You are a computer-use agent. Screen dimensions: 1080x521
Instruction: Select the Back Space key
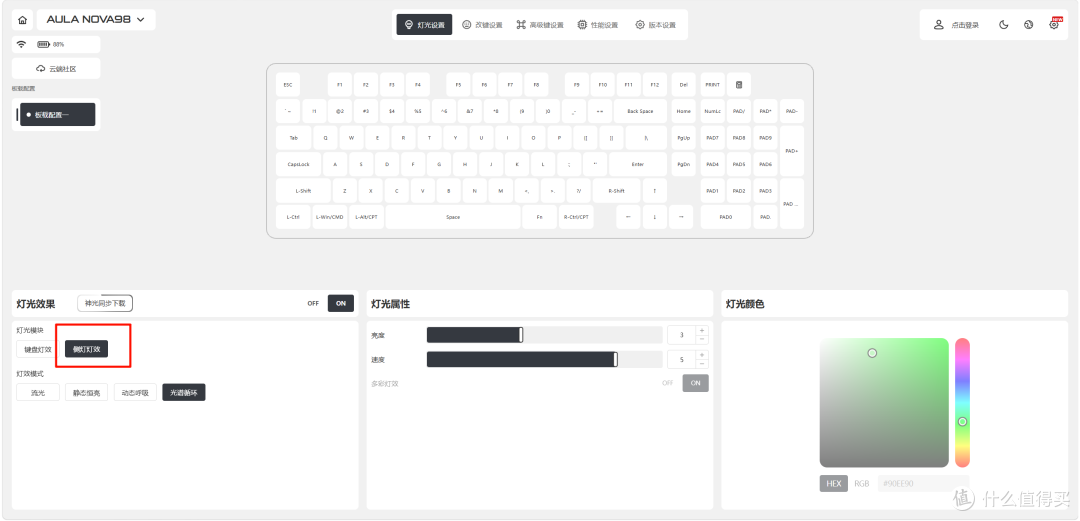[640, 111]
